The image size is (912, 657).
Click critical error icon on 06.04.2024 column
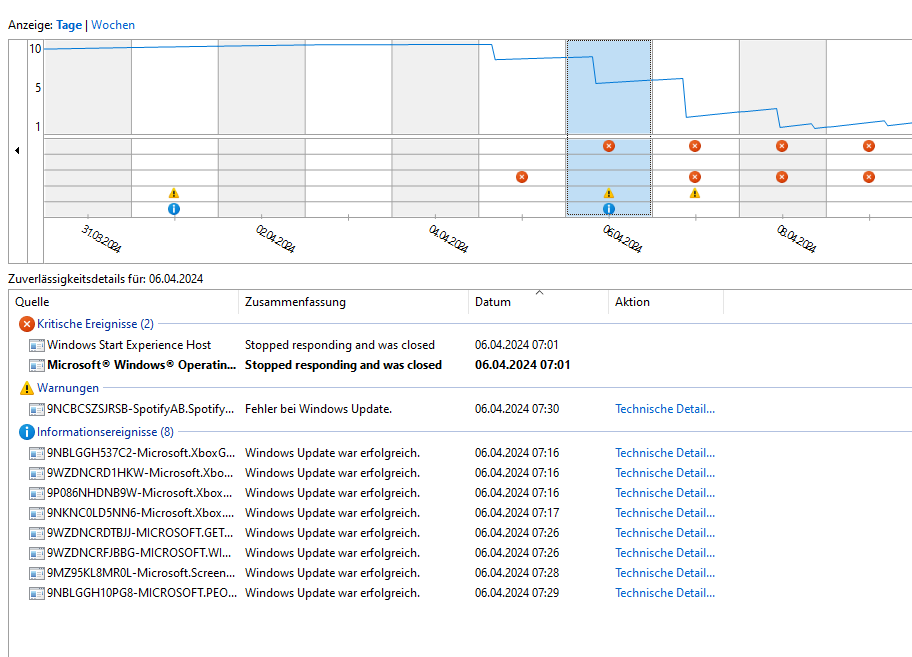[608, 146]
